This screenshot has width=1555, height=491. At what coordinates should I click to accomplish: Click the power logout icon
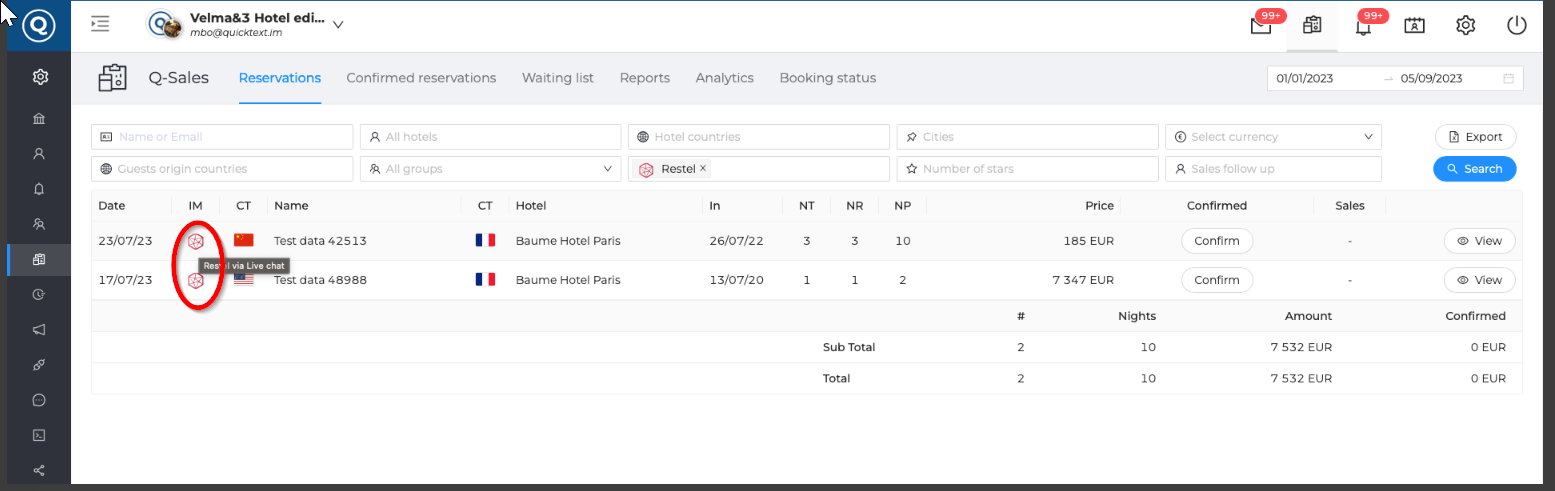click(1516, 26)
